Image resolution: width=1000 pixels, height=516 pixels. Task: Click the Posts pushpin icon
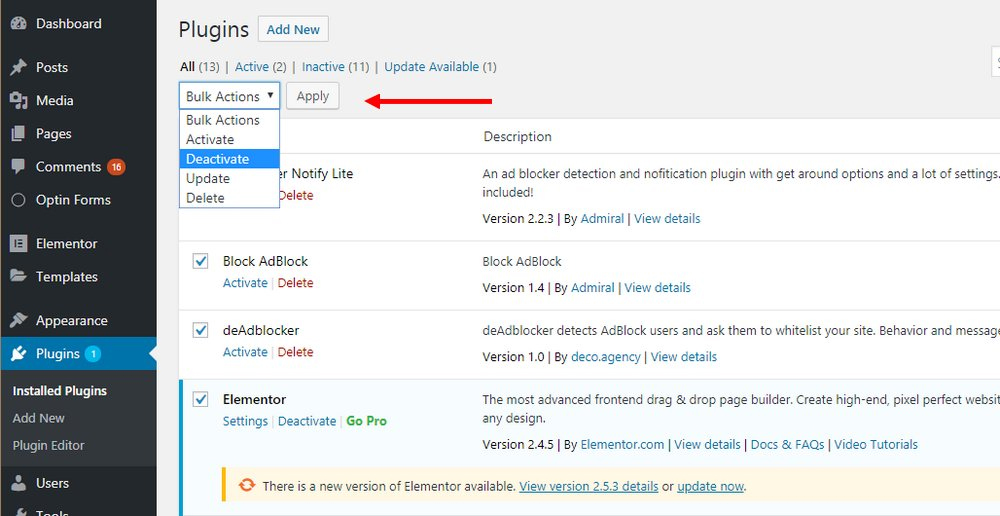tap(18, 67)
